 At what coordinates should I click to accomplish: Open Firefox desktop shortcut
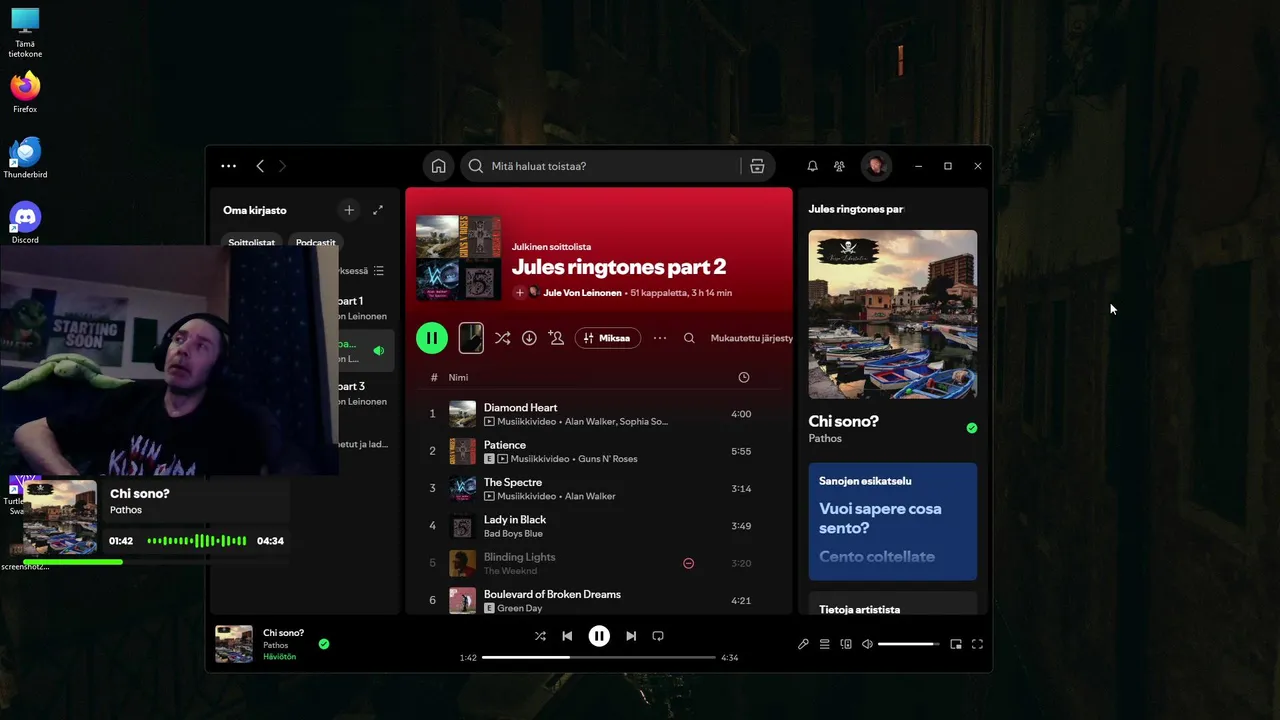point(25,92)
